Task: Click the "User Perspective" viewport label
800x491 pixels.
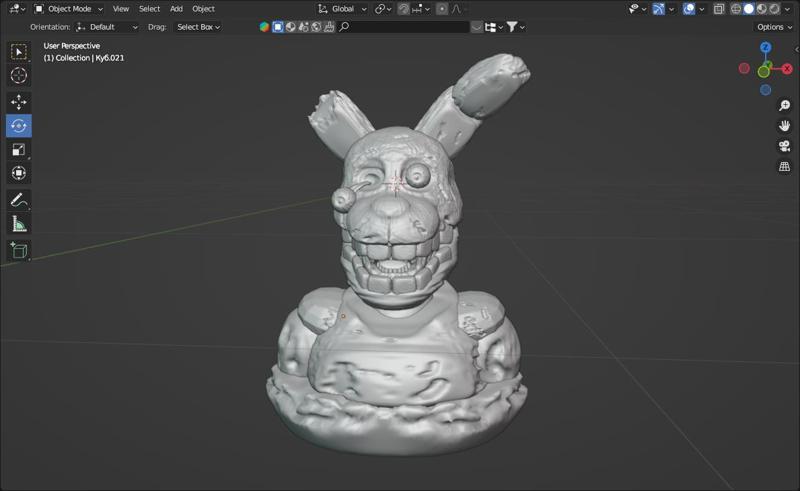Action: pyautogui.click(x=71, y=46)
